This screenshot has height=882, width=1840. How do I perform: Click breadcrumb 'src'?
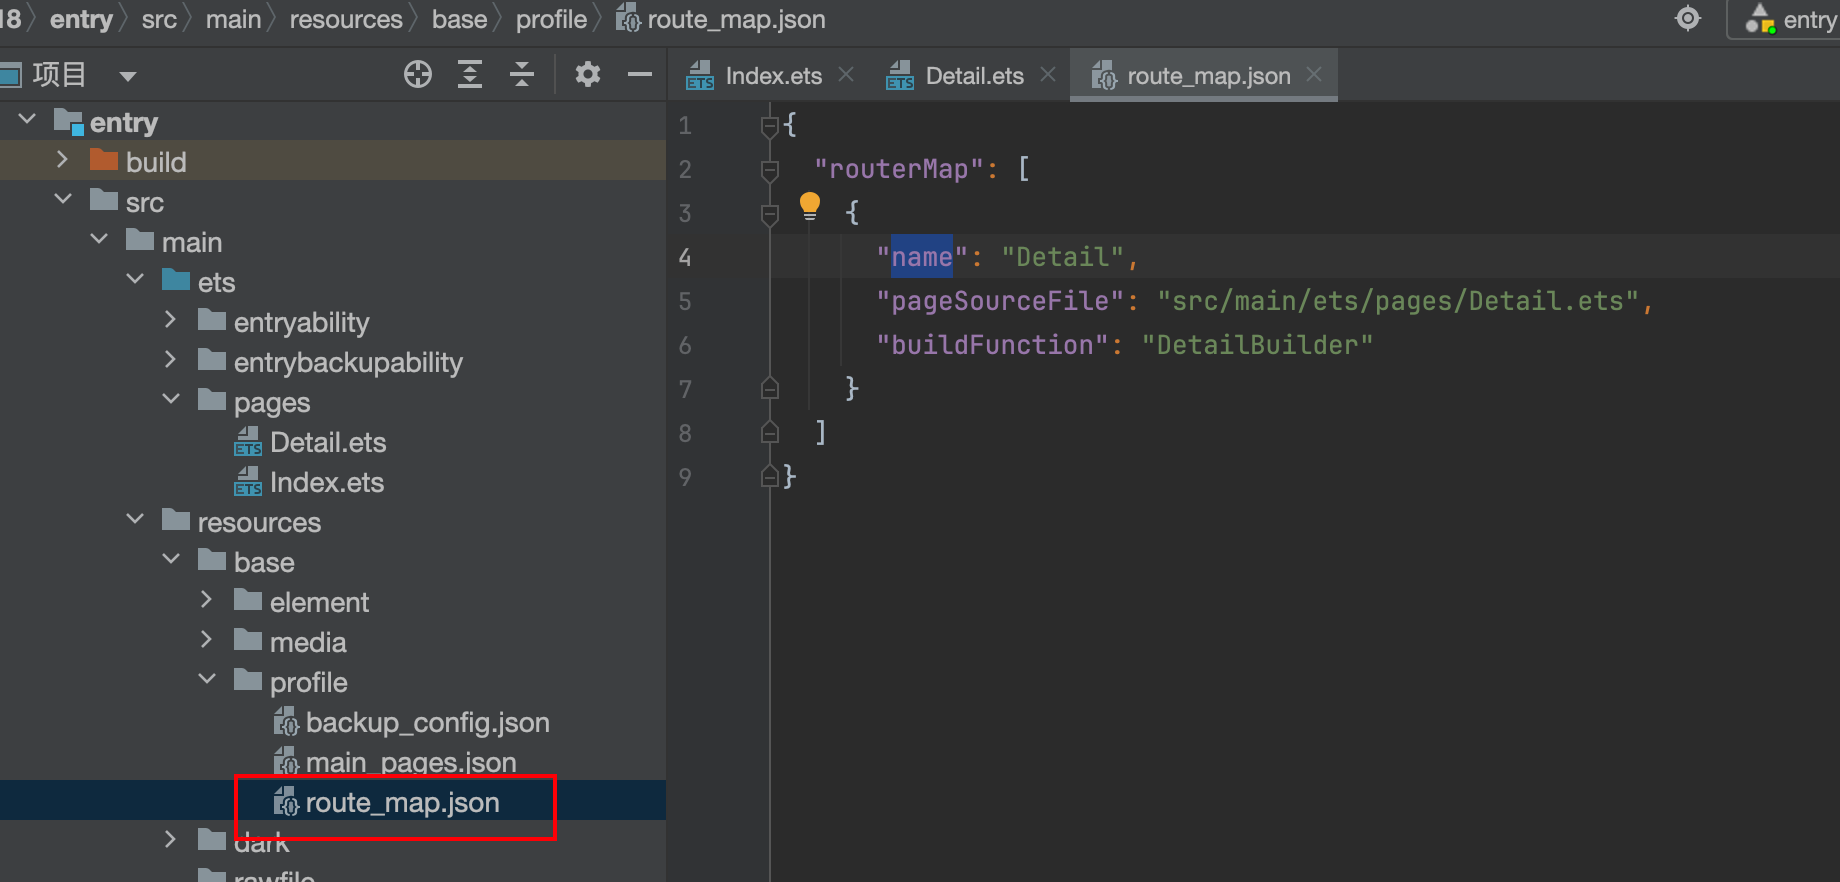(159, 19)
